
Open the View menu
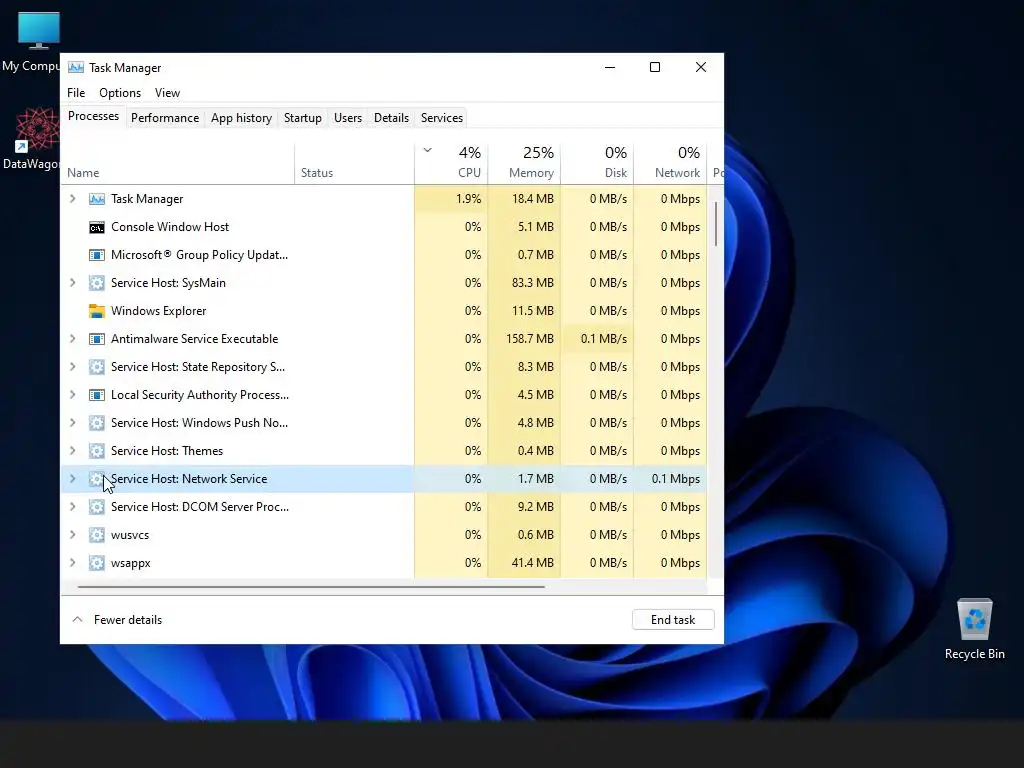click(167, 93)
